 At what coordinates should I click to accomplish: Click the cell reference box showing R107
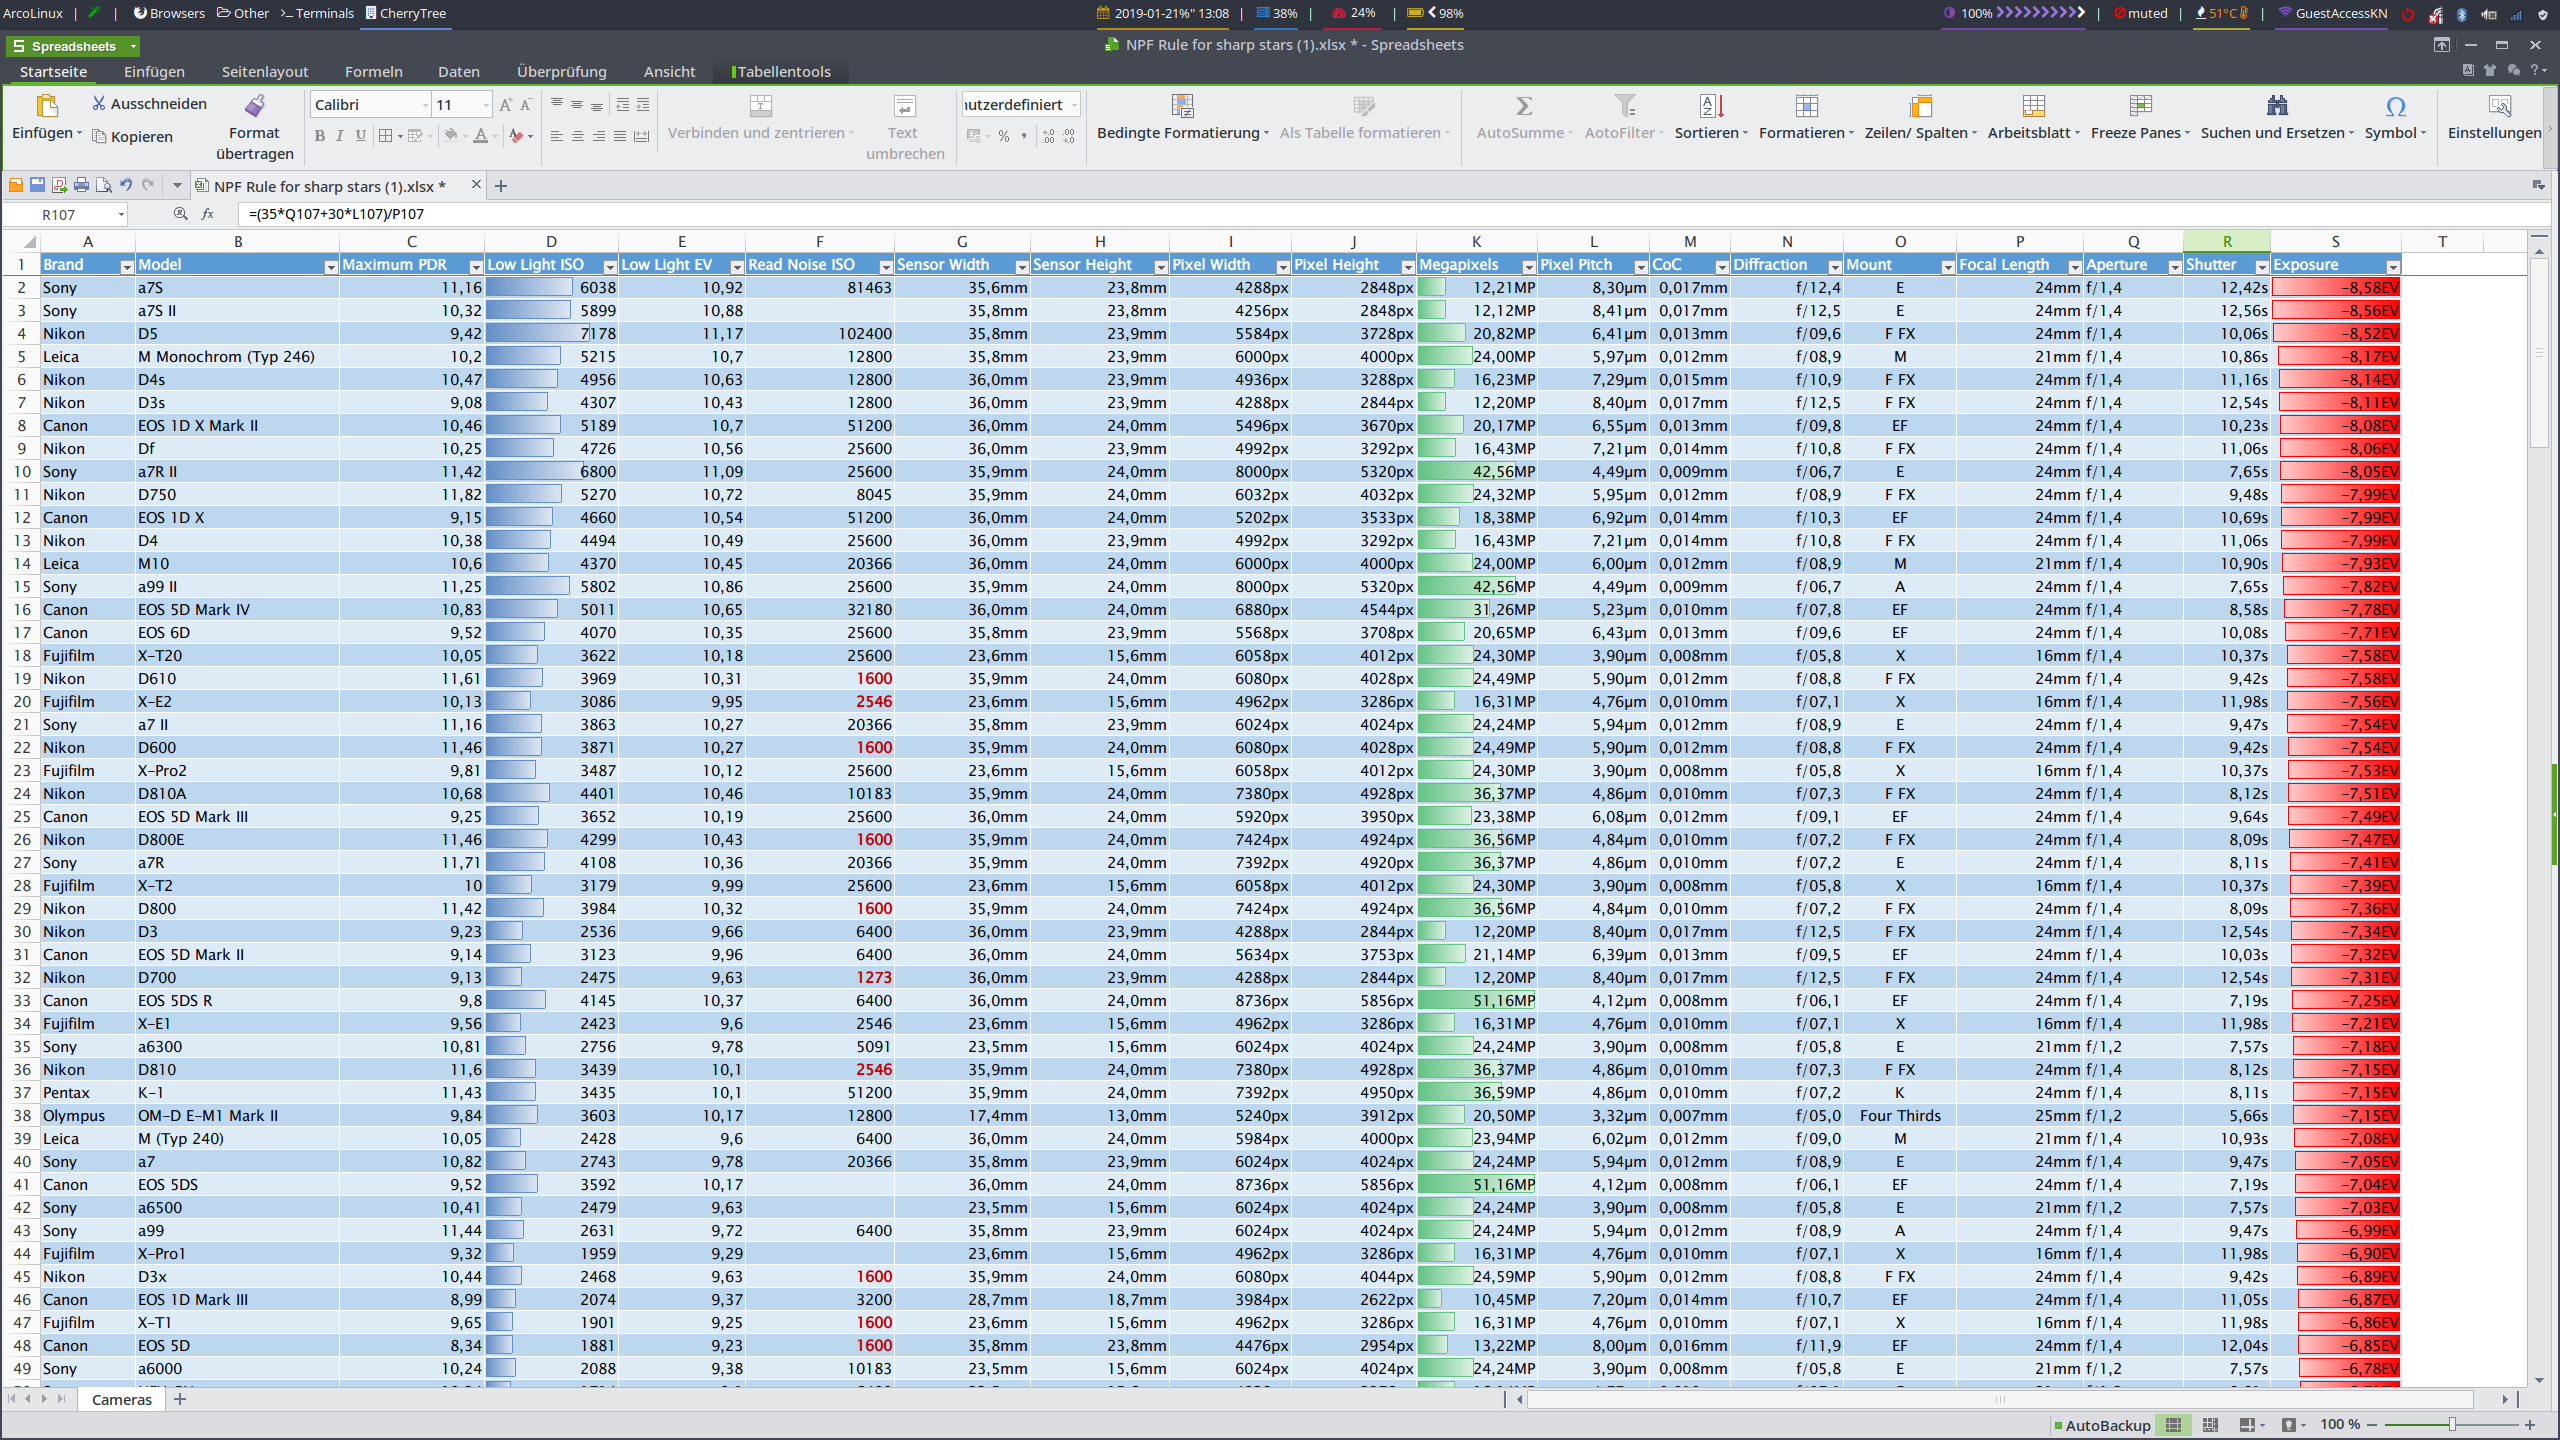coord(60,214)
